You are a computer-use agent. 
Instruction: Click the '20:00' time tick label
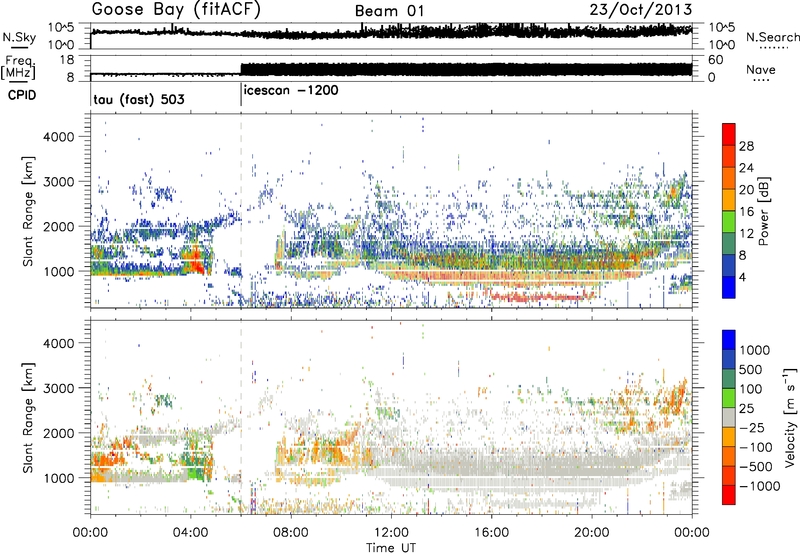pyautogui.click(x=592, y=533)
